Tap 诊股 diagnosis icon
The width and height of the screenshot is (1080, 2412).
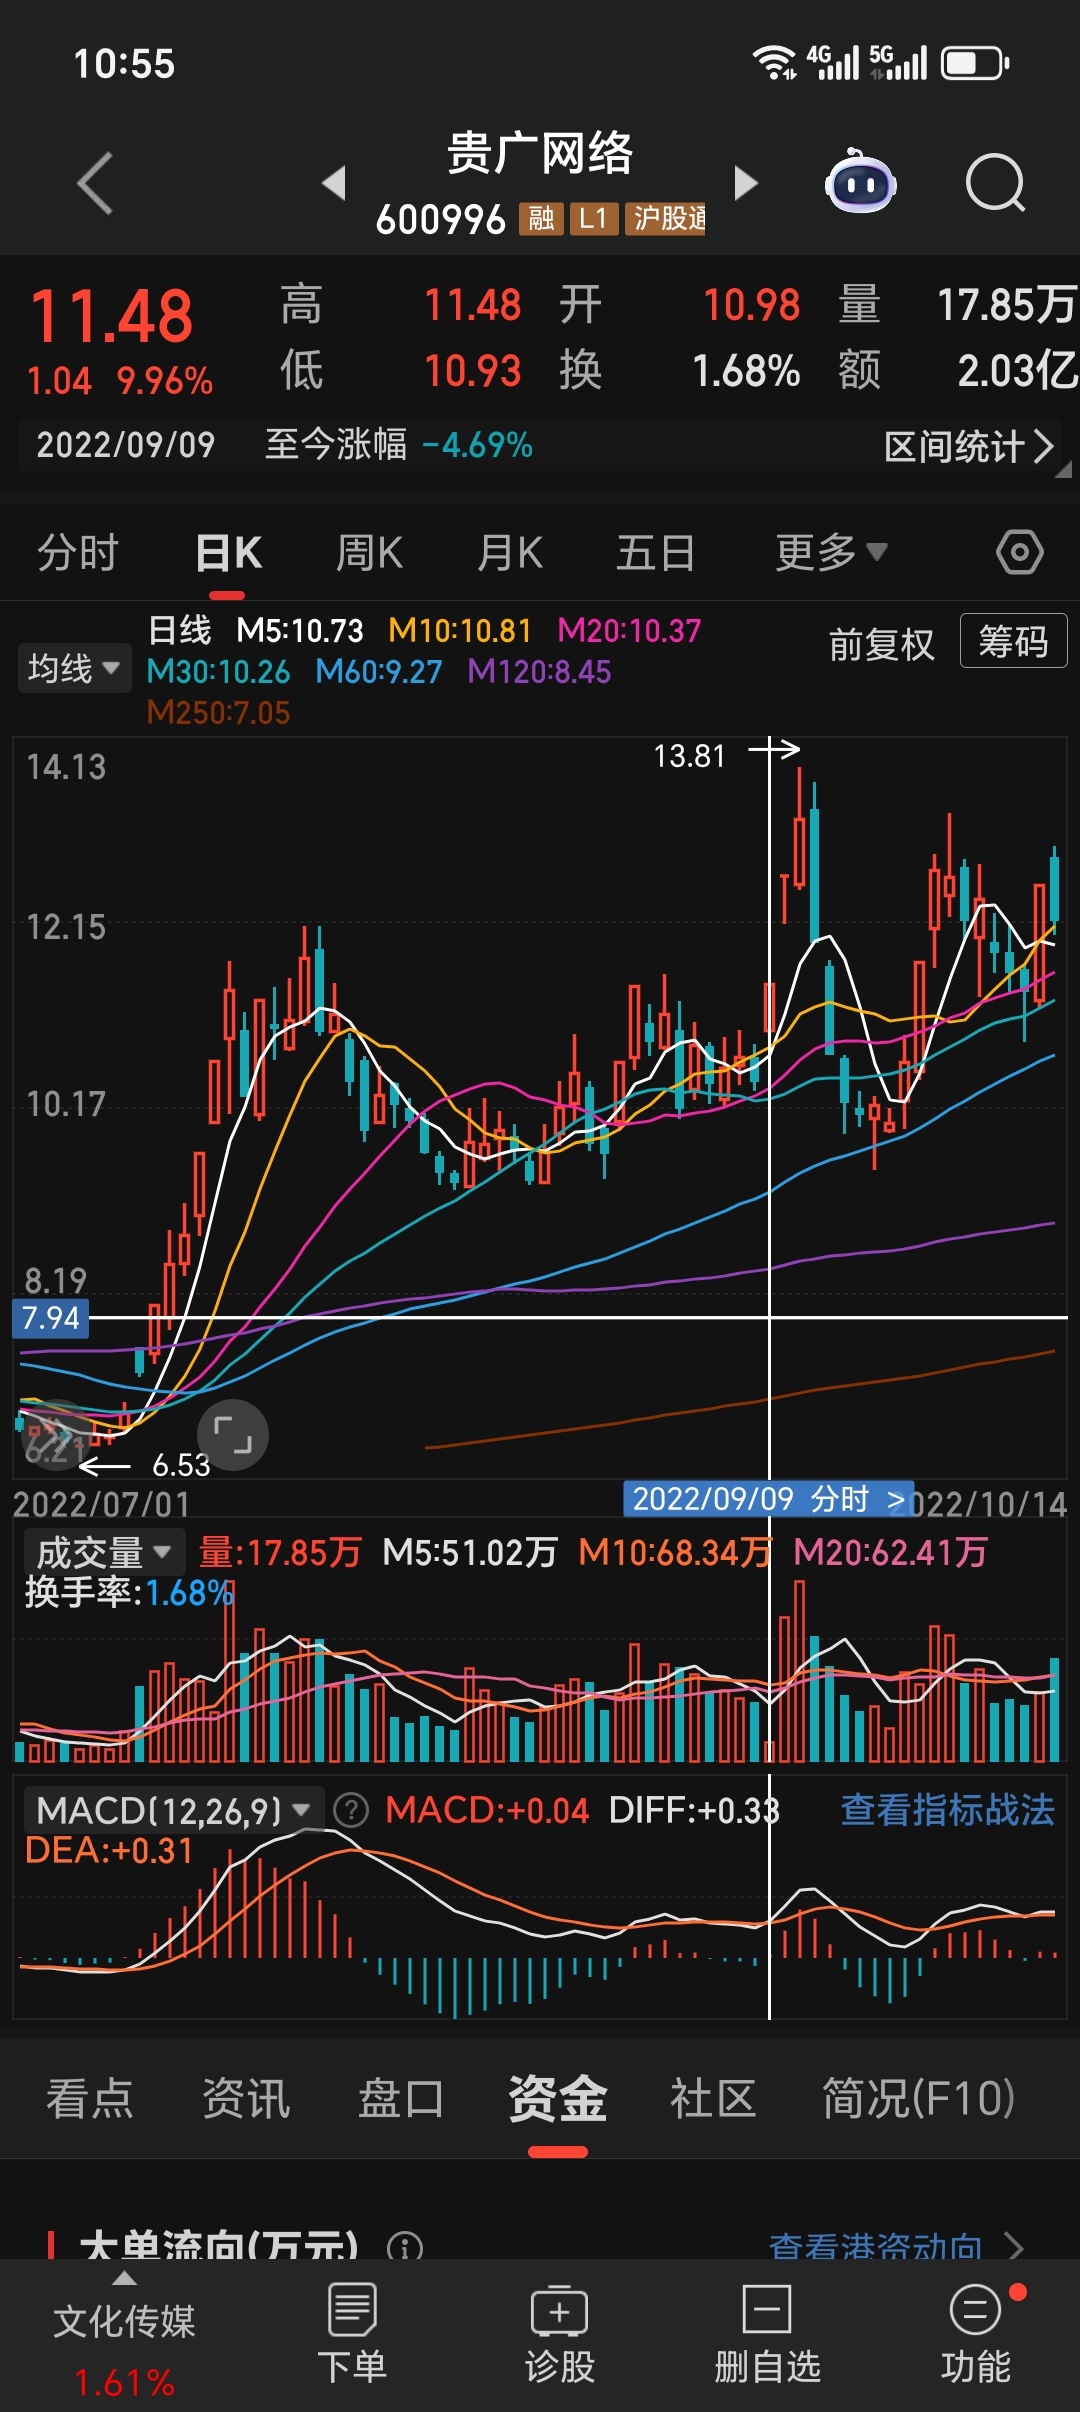coord(560,2333)
